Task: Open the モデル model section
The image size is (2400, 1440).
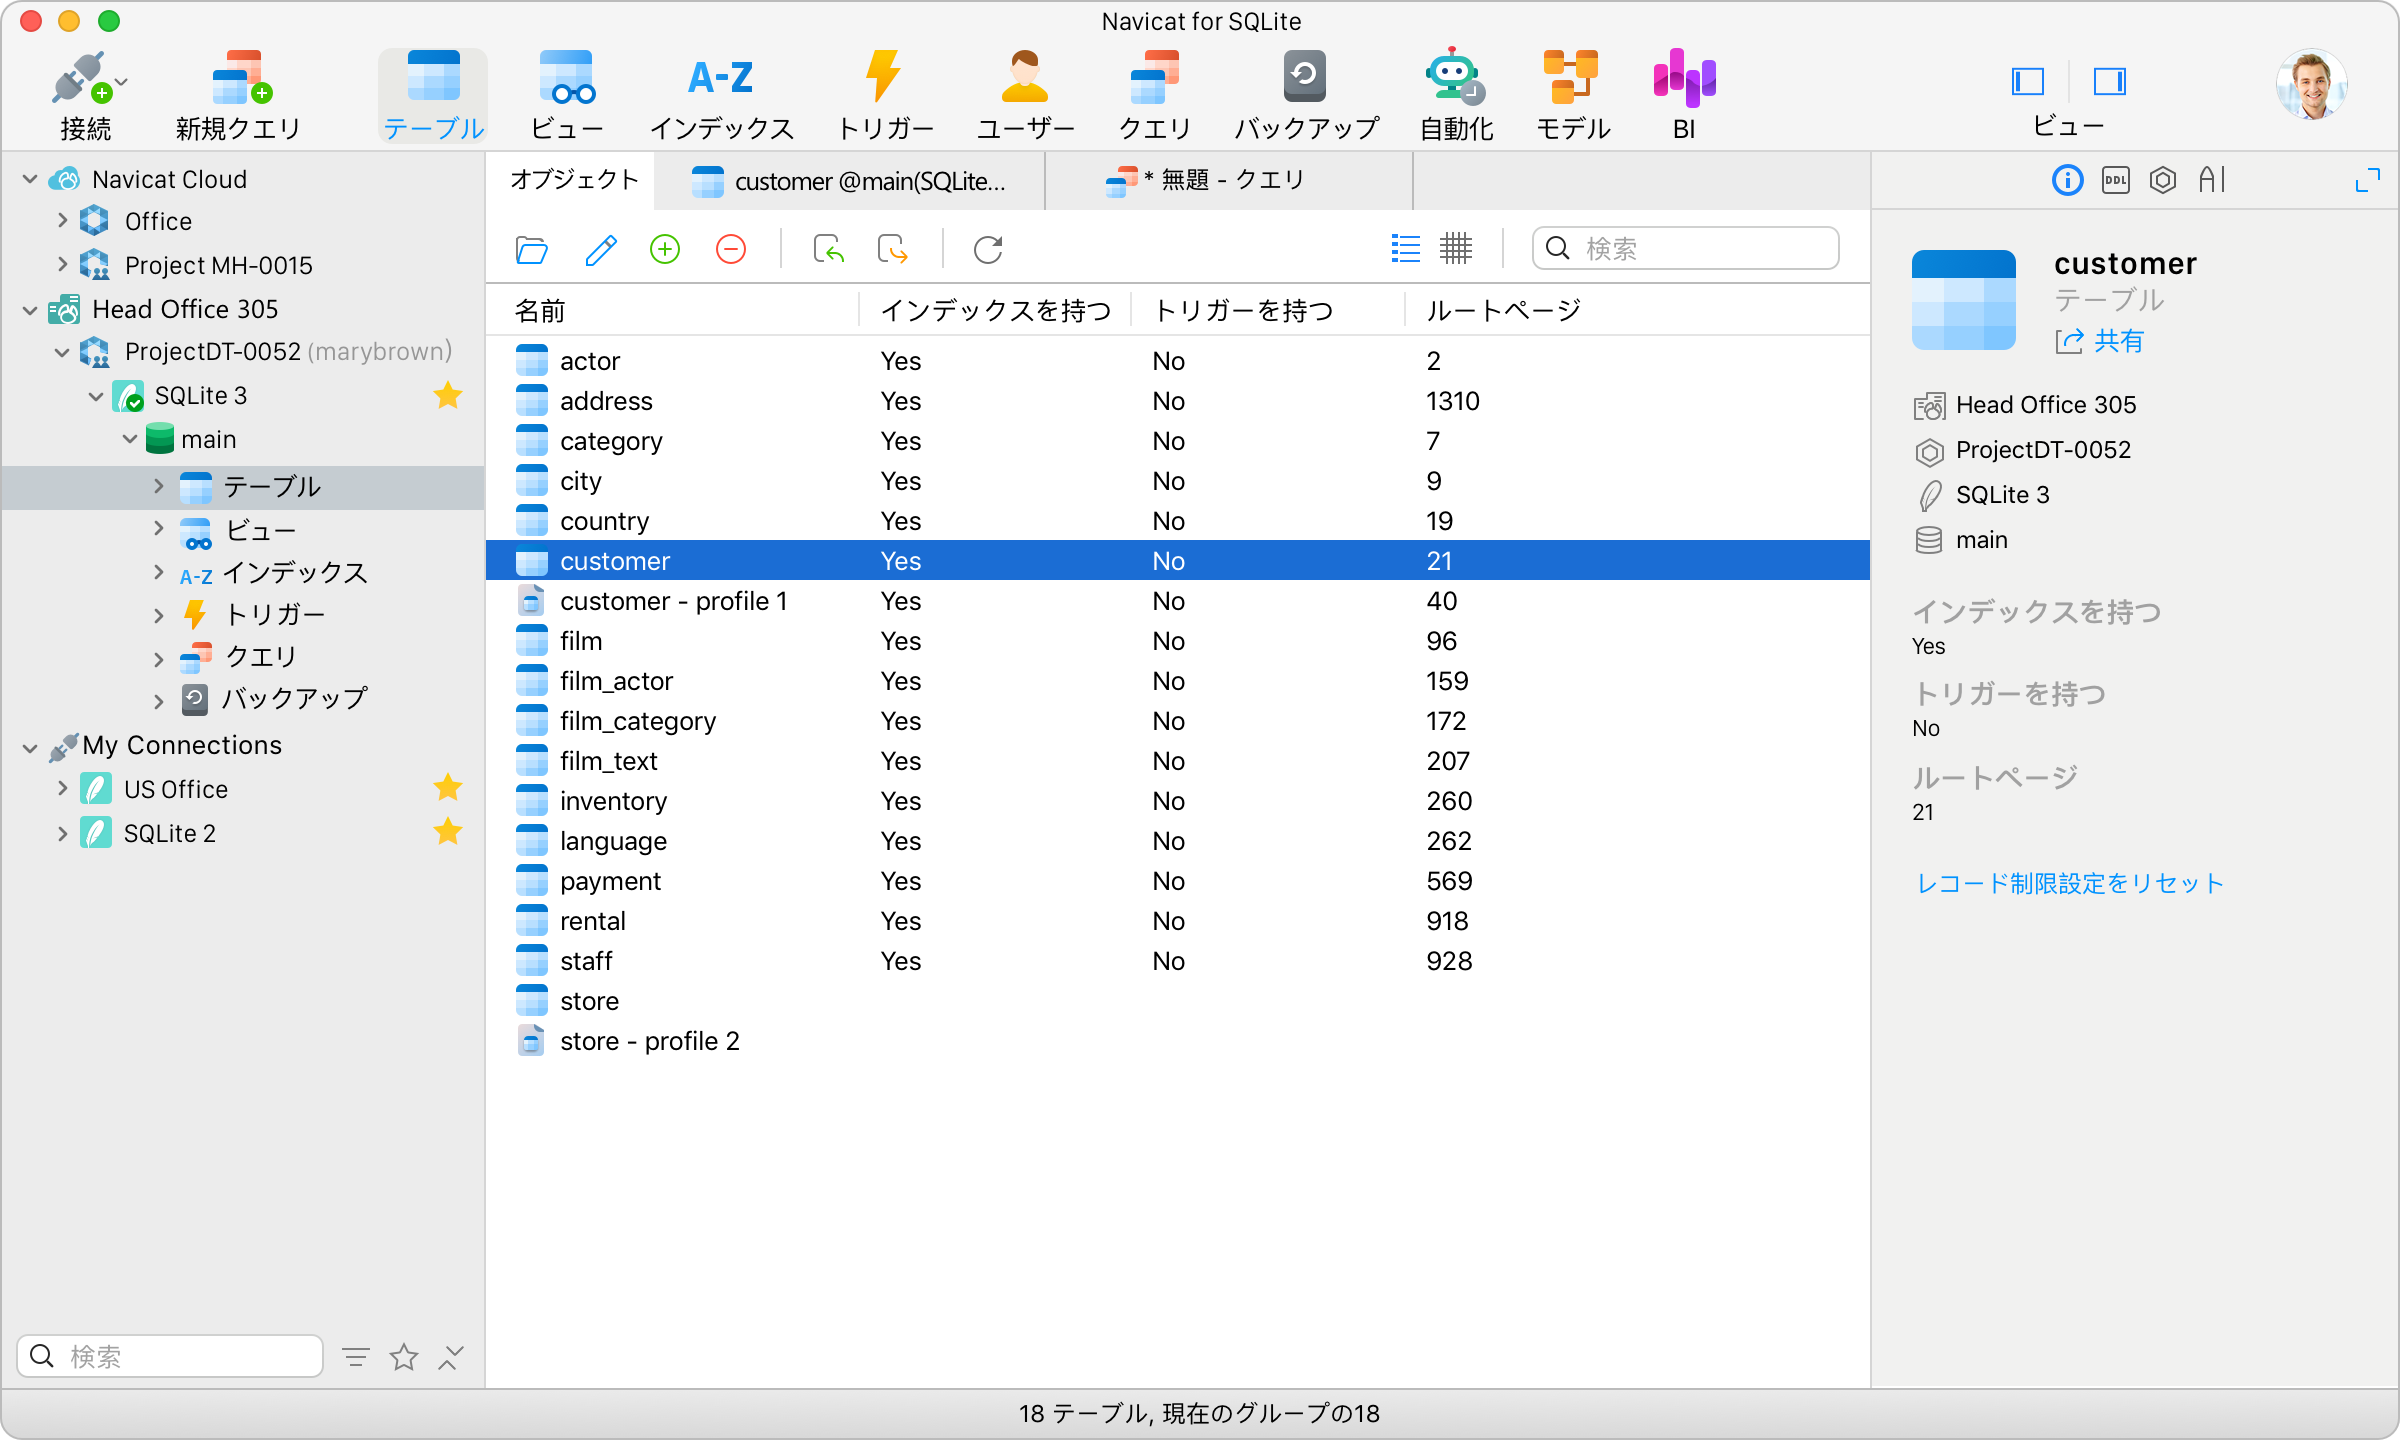Action: click(1572, 95)
